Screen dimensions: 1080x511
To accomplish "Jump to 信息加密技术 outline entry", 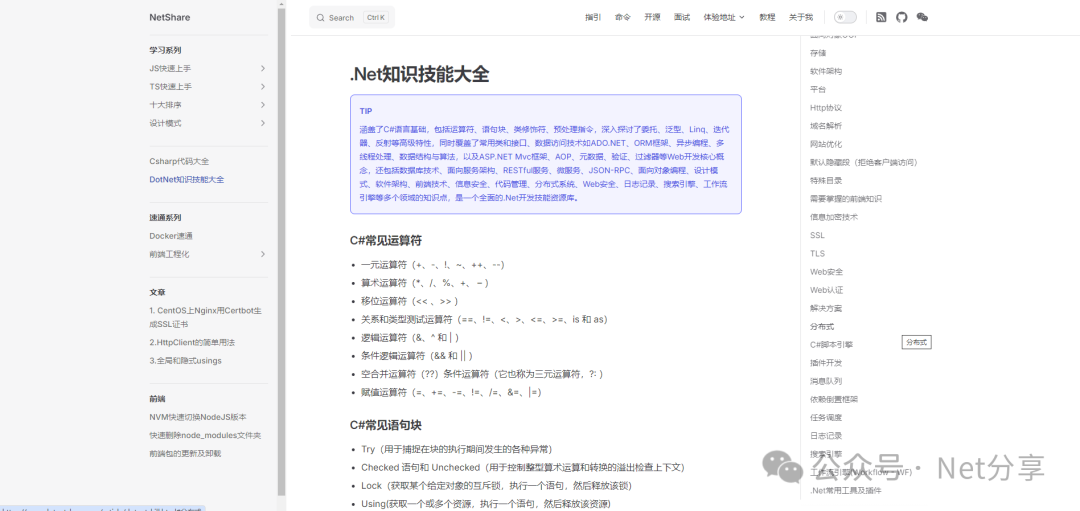I will [x=833, y=217].
